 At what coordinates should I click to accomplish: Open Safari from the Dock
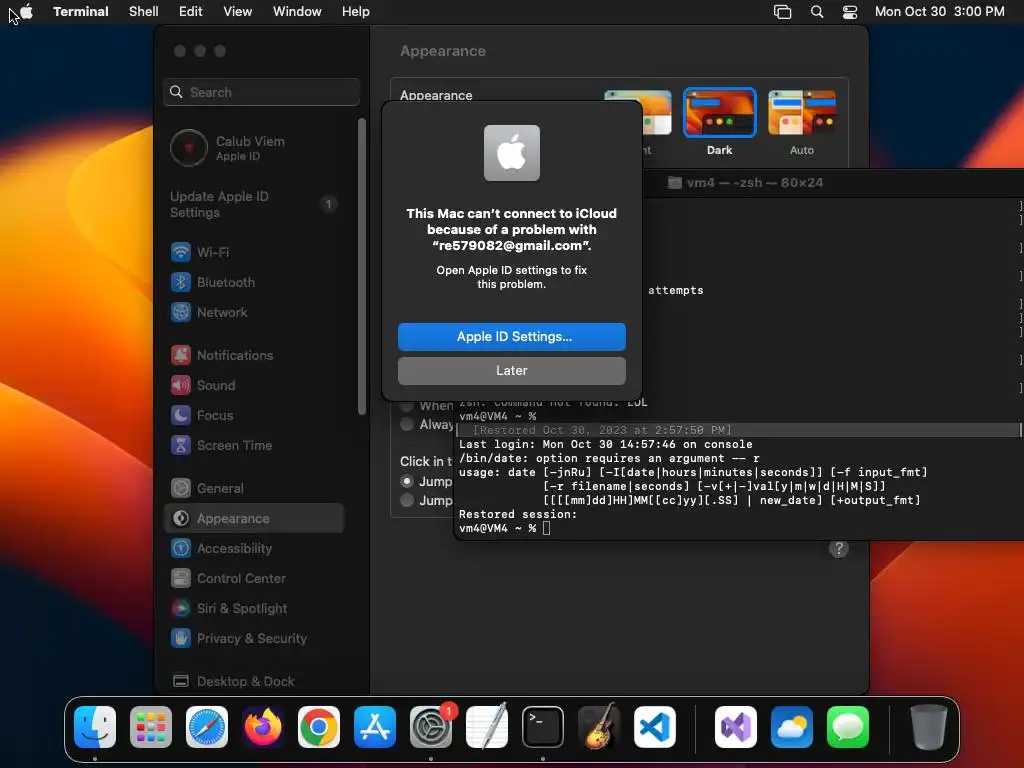tap(207, 727)
